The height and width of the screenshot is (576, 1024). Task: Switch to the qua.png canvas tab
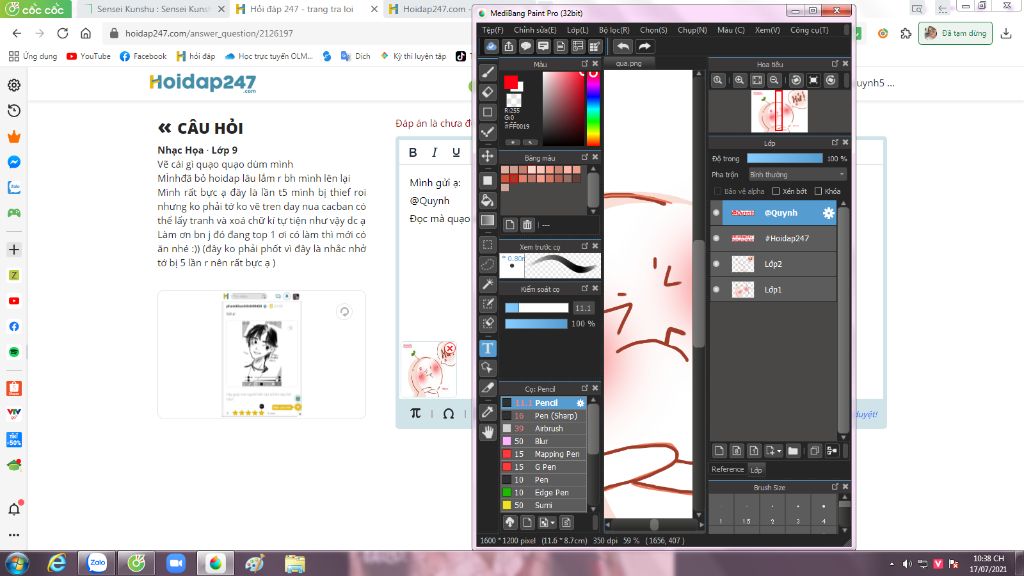tap(629, 63)
